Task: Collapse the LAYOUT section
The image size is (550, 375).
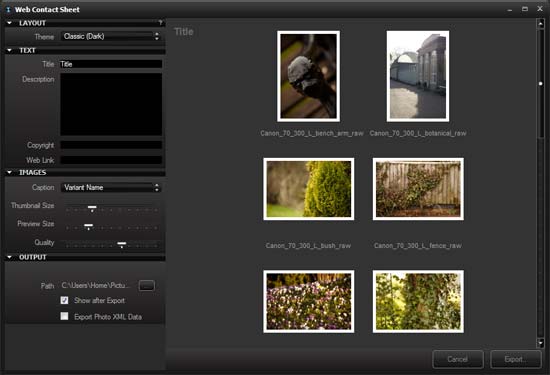Action: tap(9, 23)
